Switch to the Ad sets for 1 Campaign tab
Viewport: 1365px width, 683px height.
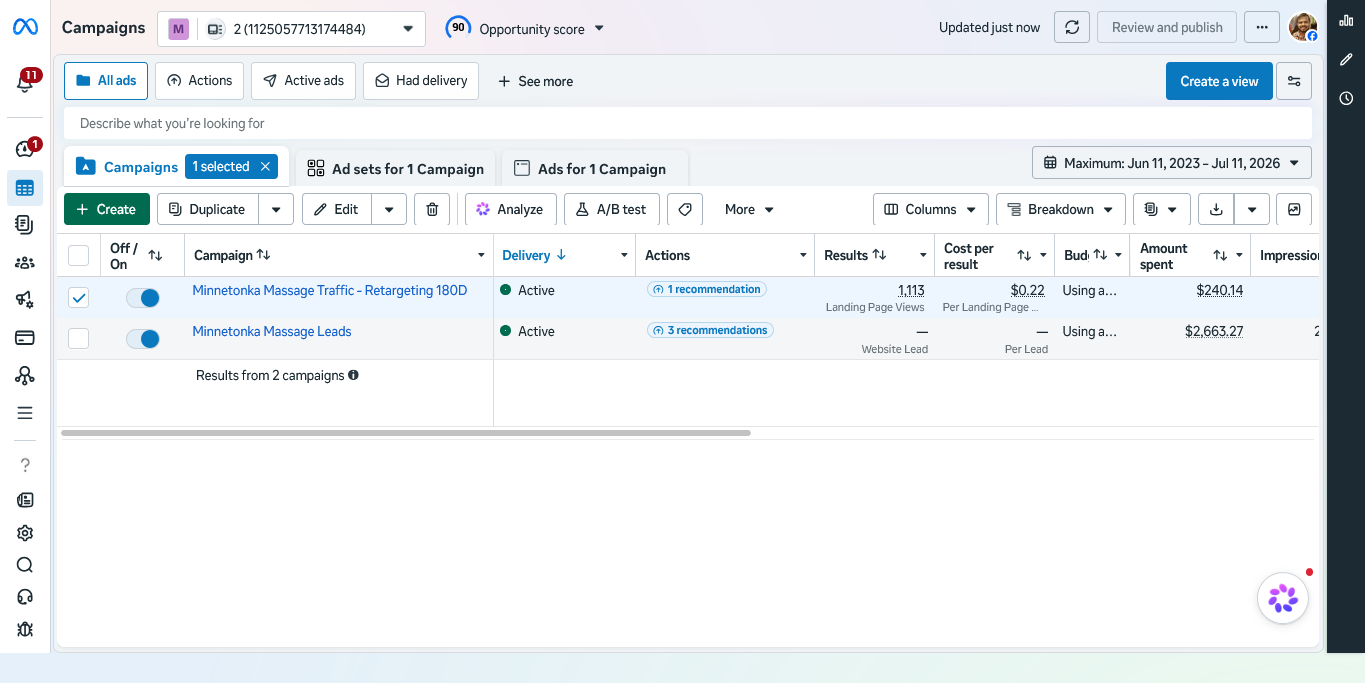click(x=396, y=169)
